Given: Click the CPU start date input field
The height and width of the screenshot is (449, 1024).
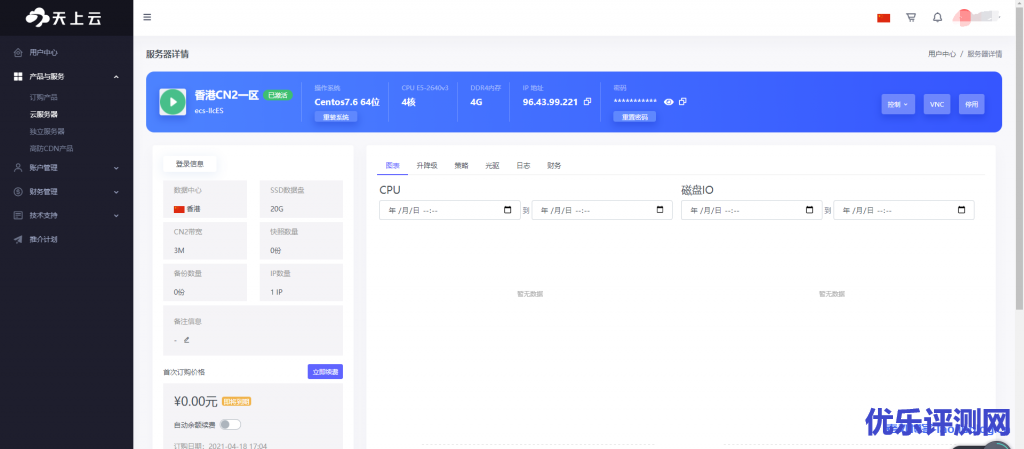Looking at the screenshot, I should (449, 210).
